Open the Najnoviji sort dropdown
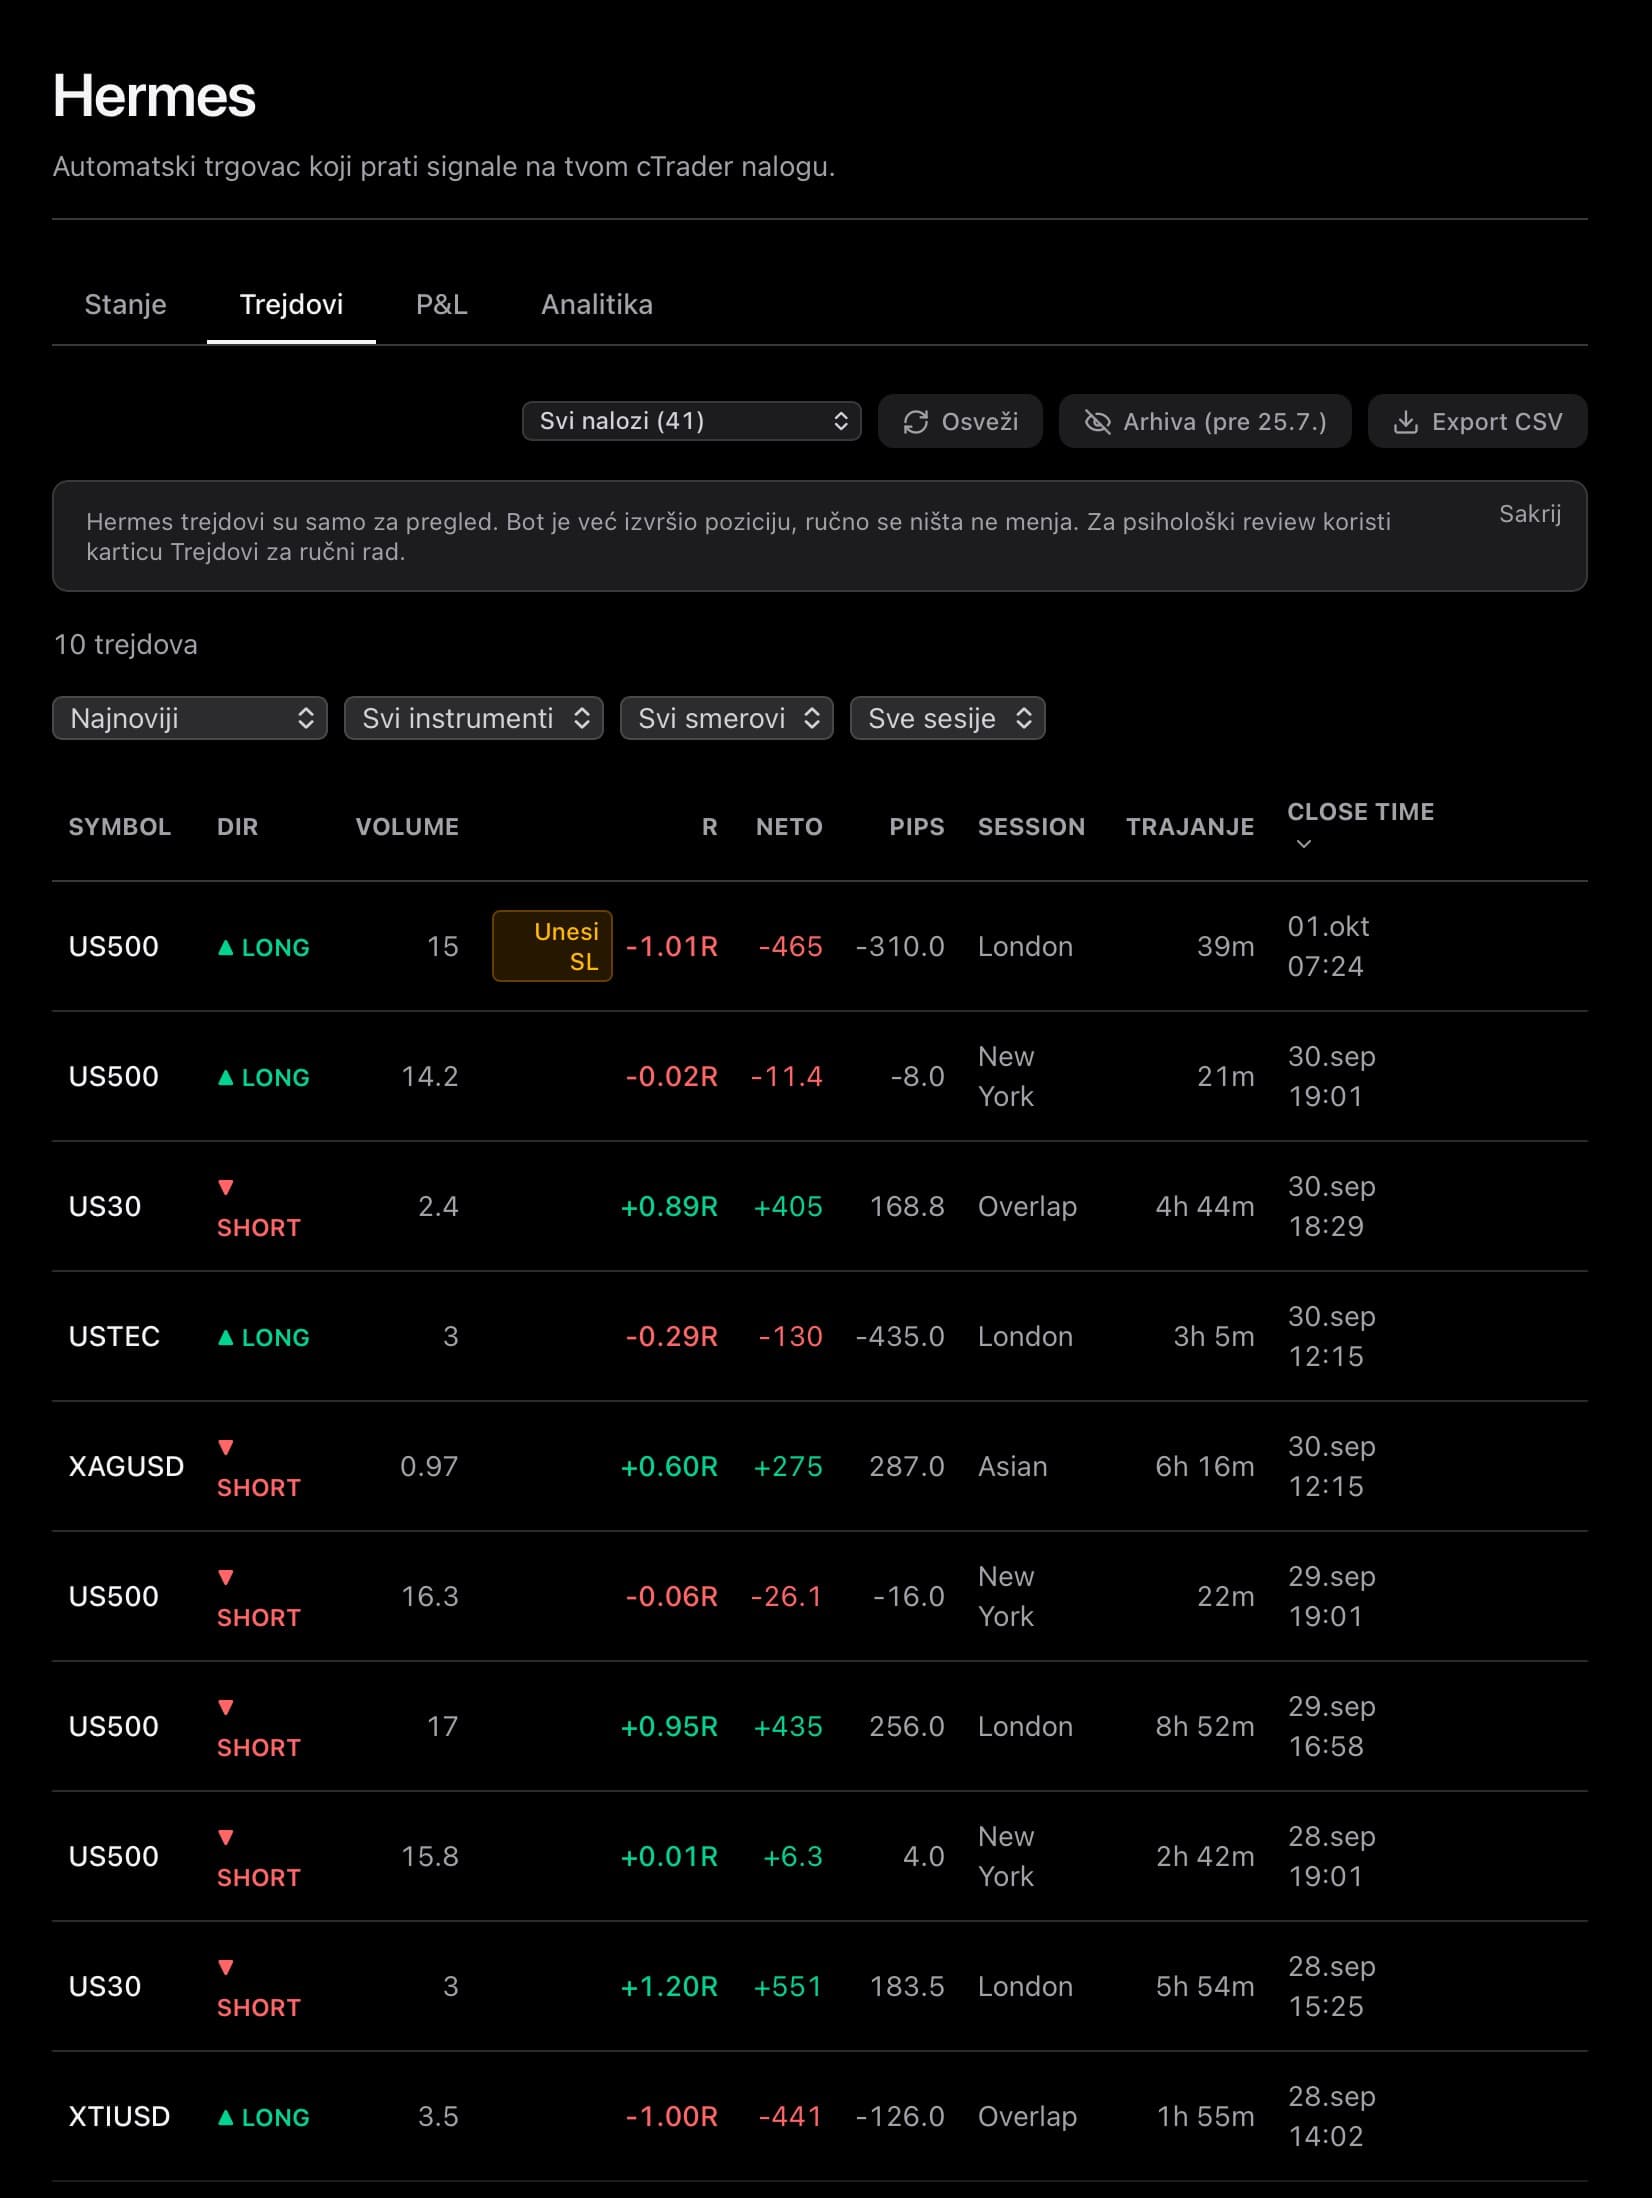Viewport: 1652px width, 2198px height. pyautogui.click(x=190, y=718)
